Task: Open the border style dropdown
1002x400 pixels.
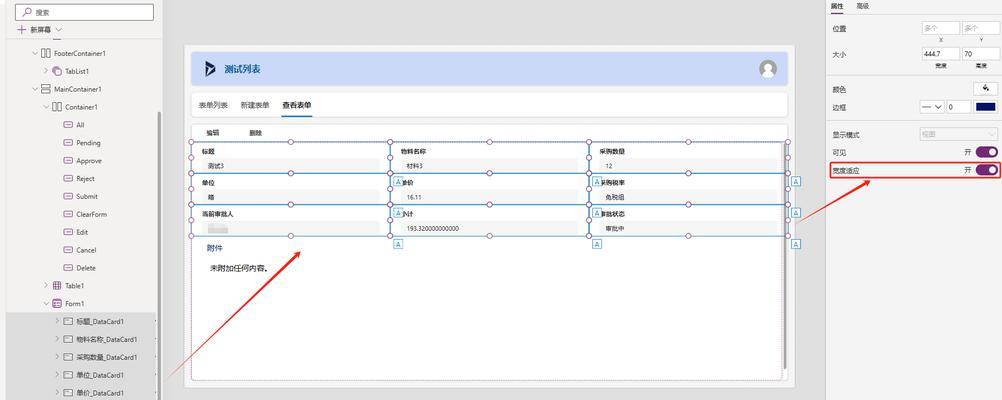Action: [932, 107]
